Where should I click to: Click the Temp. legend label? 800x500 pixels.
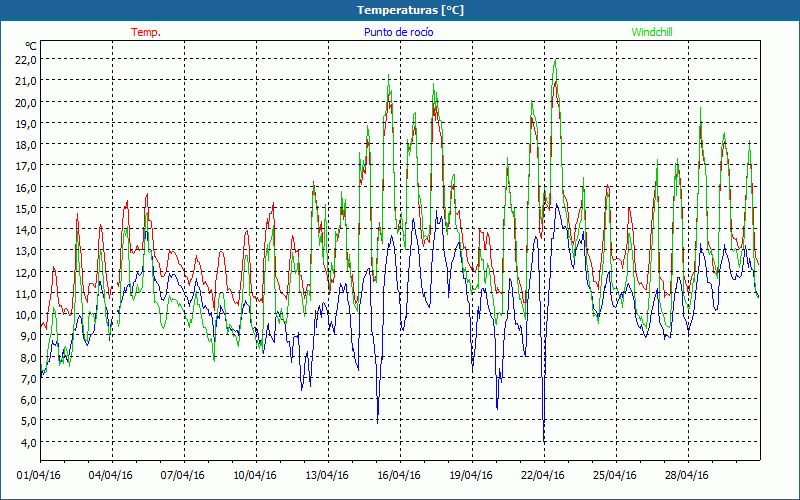click(146, 32)
